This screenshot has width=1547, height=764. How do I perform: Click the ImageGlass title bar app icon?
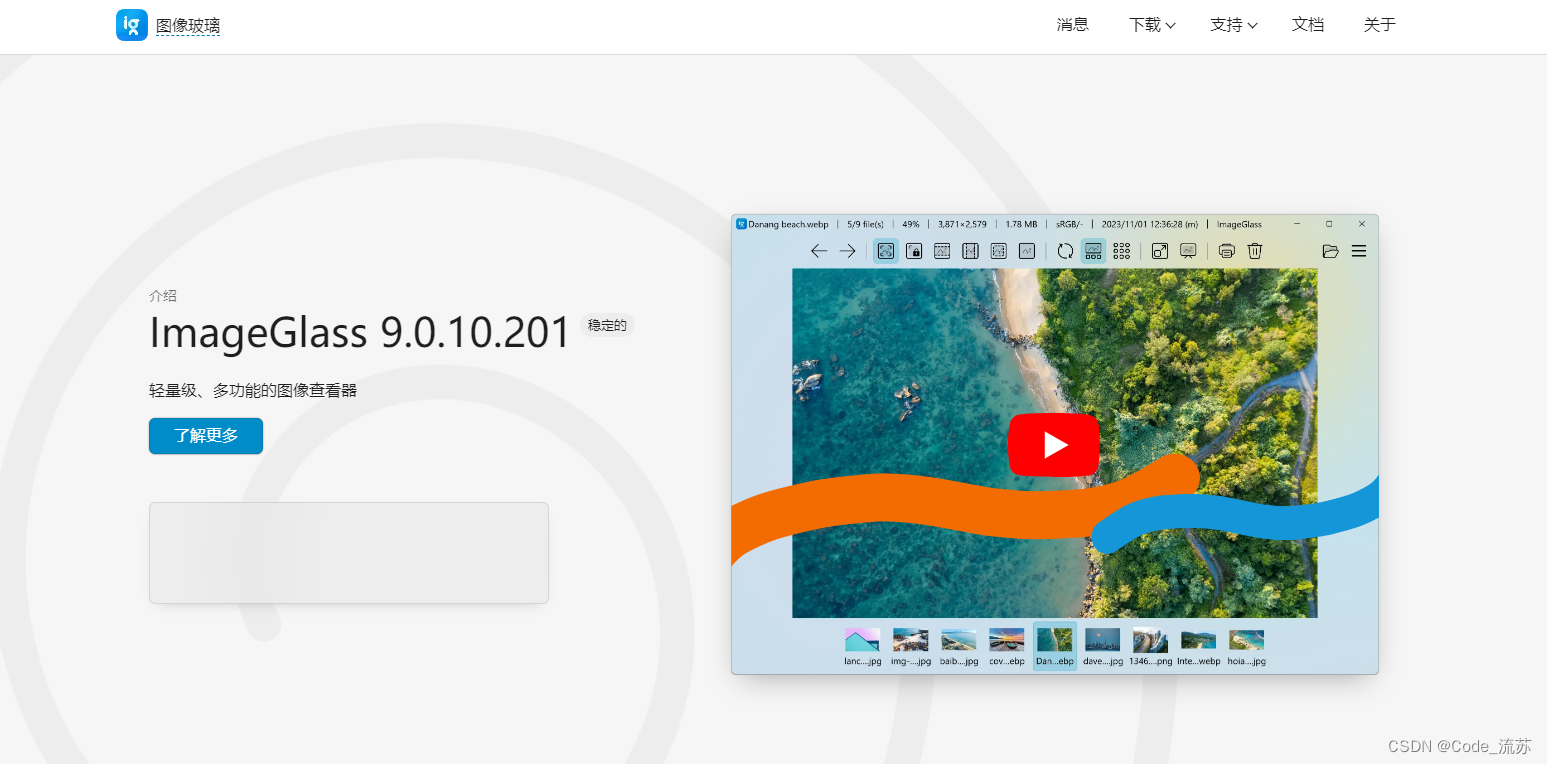click(x=741, y=224)
